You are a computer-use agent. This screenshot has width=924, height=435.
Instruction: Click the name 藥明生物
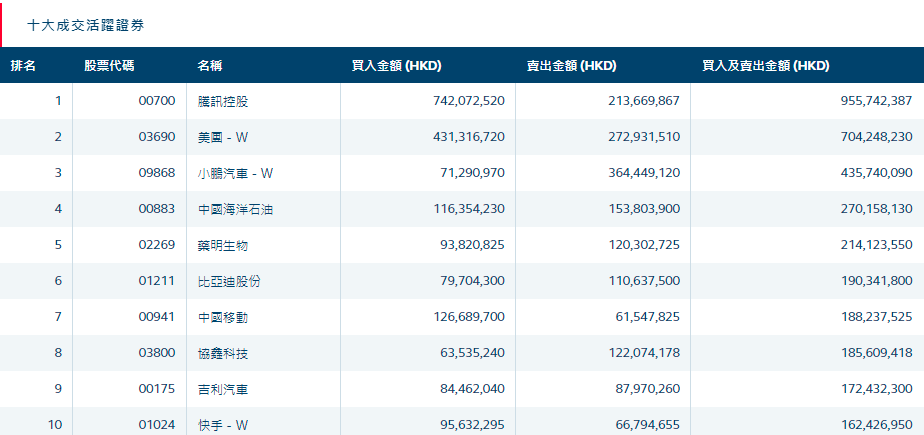tap(223, 245)
